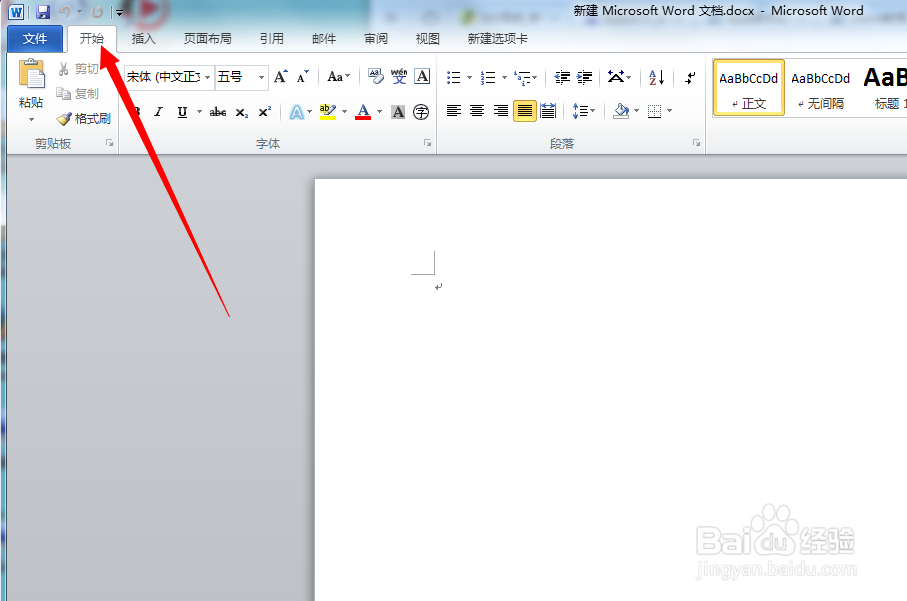Open the font size dropdown
This screenshot has width=907, height=601.
[x=259, y=77]
